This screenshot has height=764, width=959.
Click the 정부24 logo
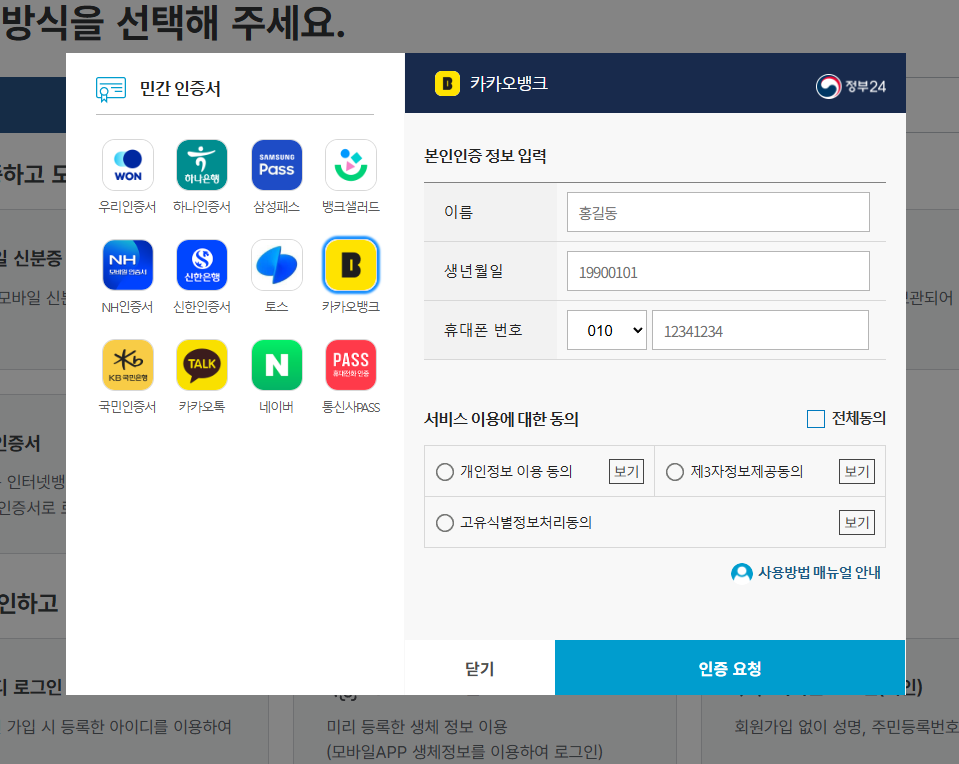(851, 86)
